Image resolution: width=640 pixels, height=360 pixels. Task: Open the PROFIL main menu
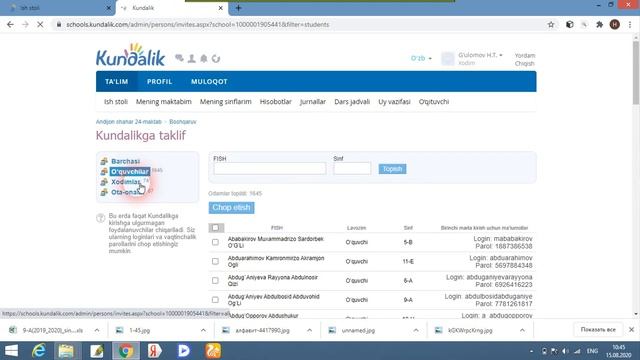(x=159, y=82)
